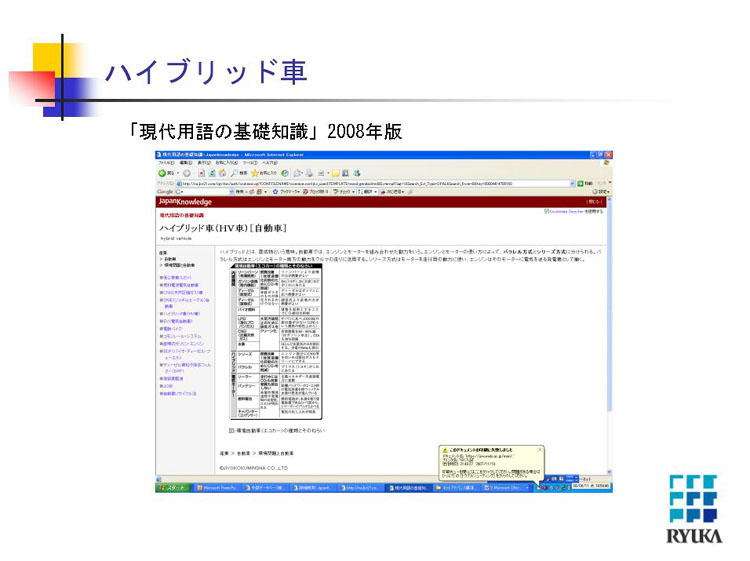Go to the Home page icon
The image size is (750, 561).
pos(222,173)
